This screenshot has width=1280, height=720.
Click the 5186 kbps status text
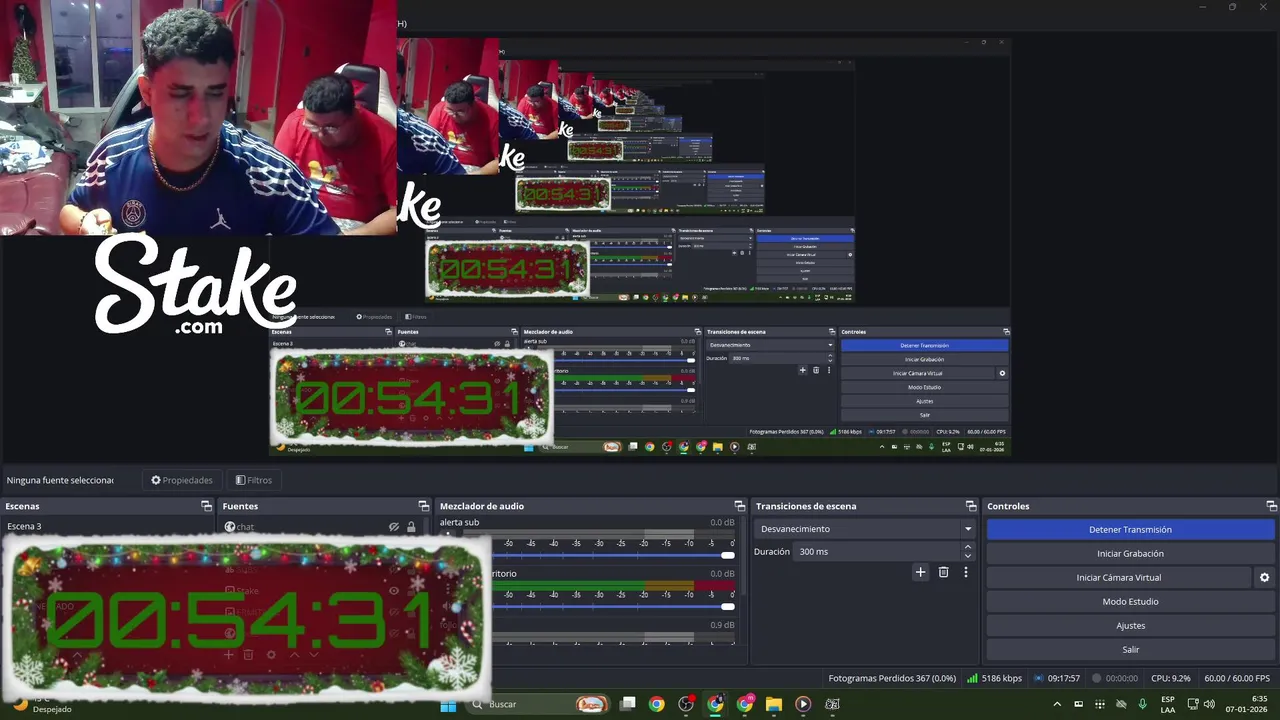tap(1001, 678)
